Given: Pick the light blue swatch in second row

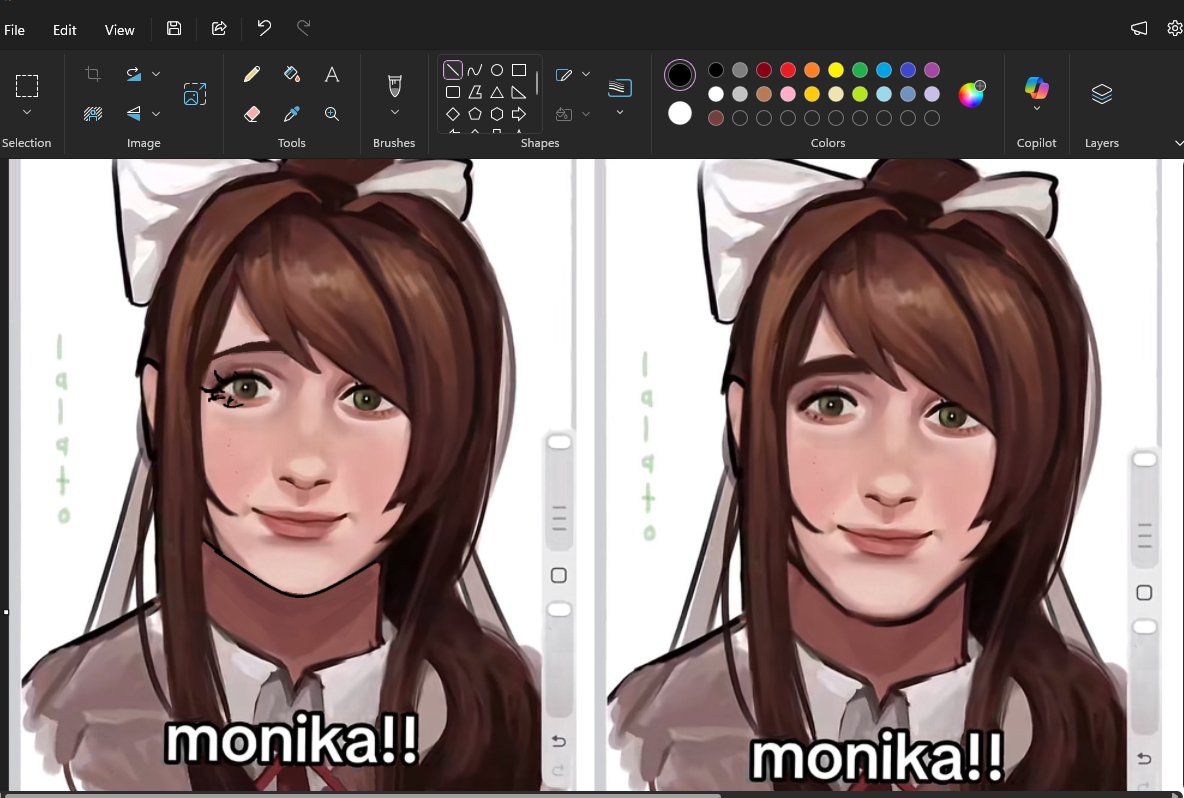Looking at the screenshot, I should [x=884, y=94].
